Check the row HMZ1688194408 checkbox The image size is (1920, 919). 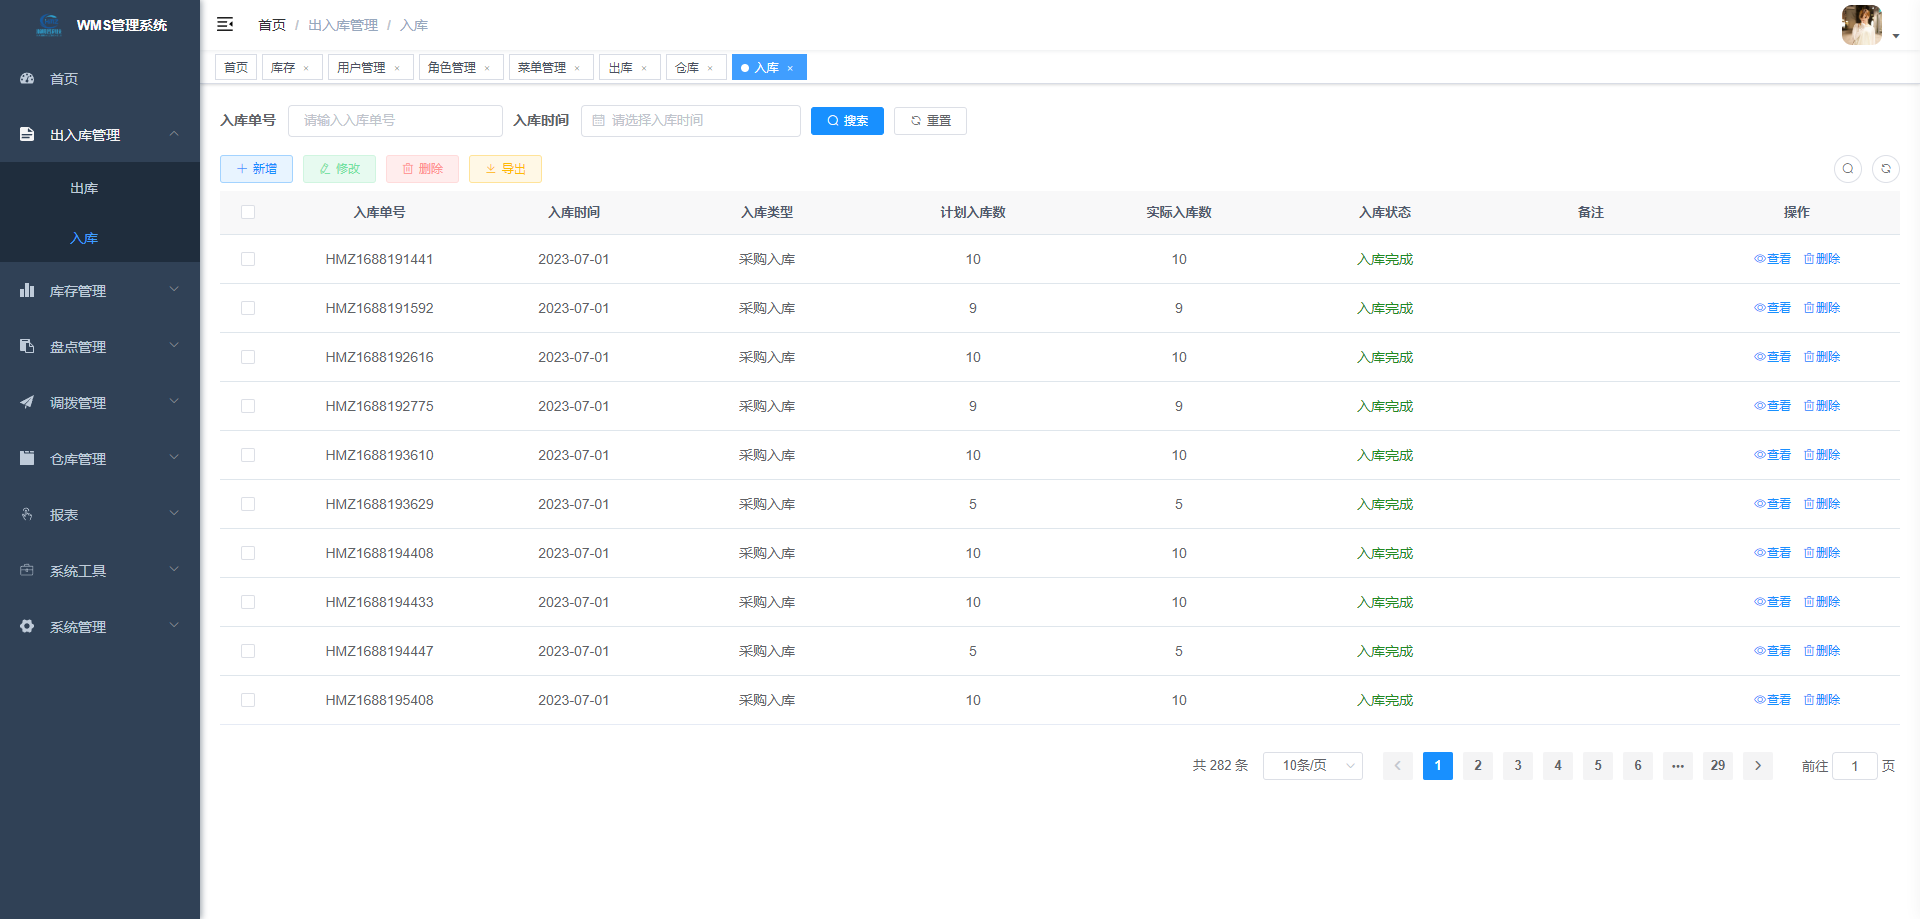pyautogui.click(x=248, y=553)
